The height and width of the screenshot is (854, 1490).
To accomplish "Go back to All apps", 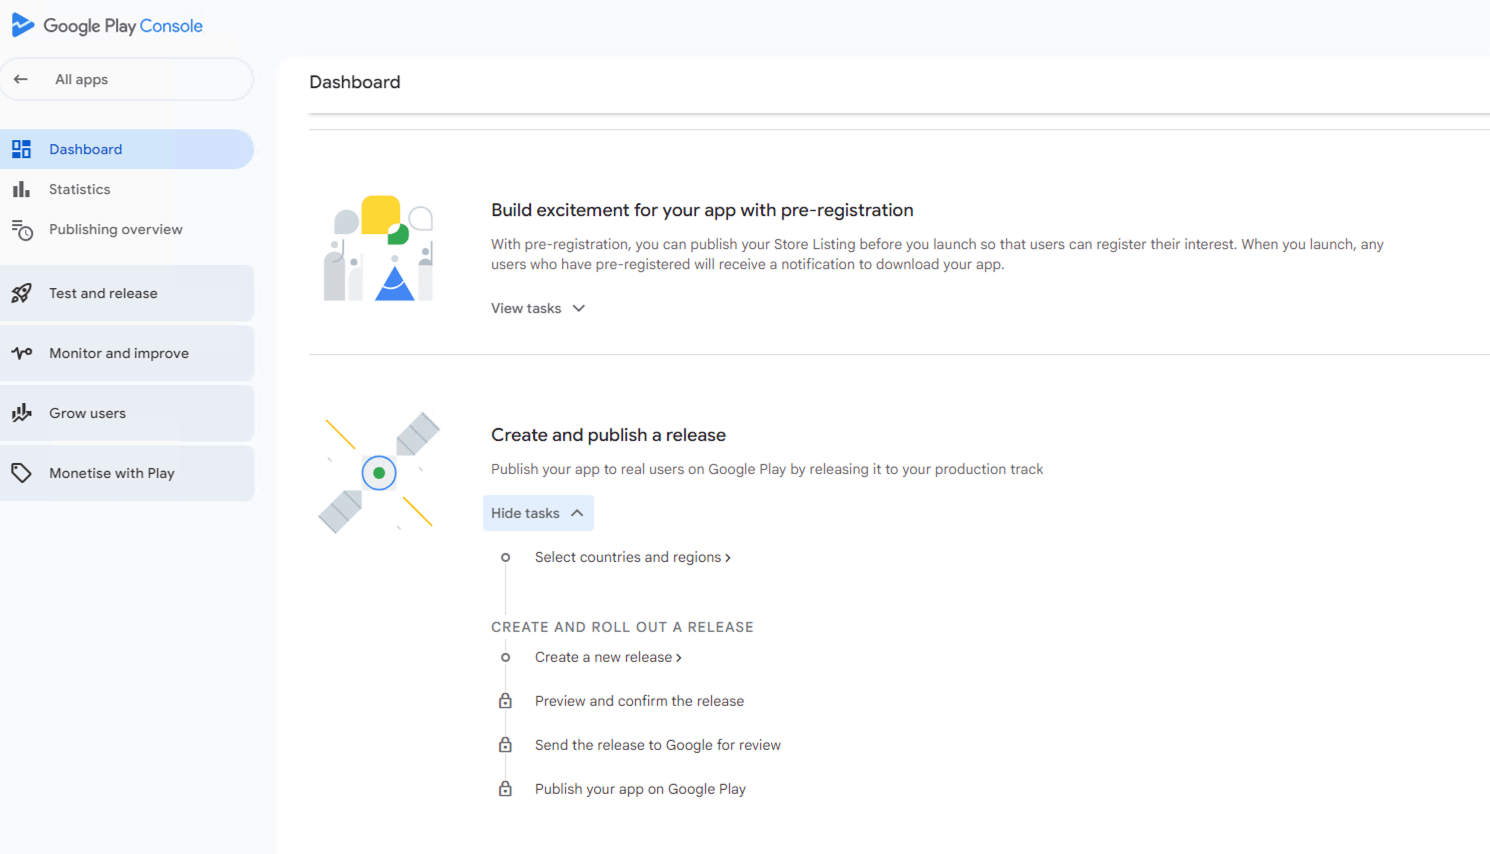I will (x=81, y=79).
